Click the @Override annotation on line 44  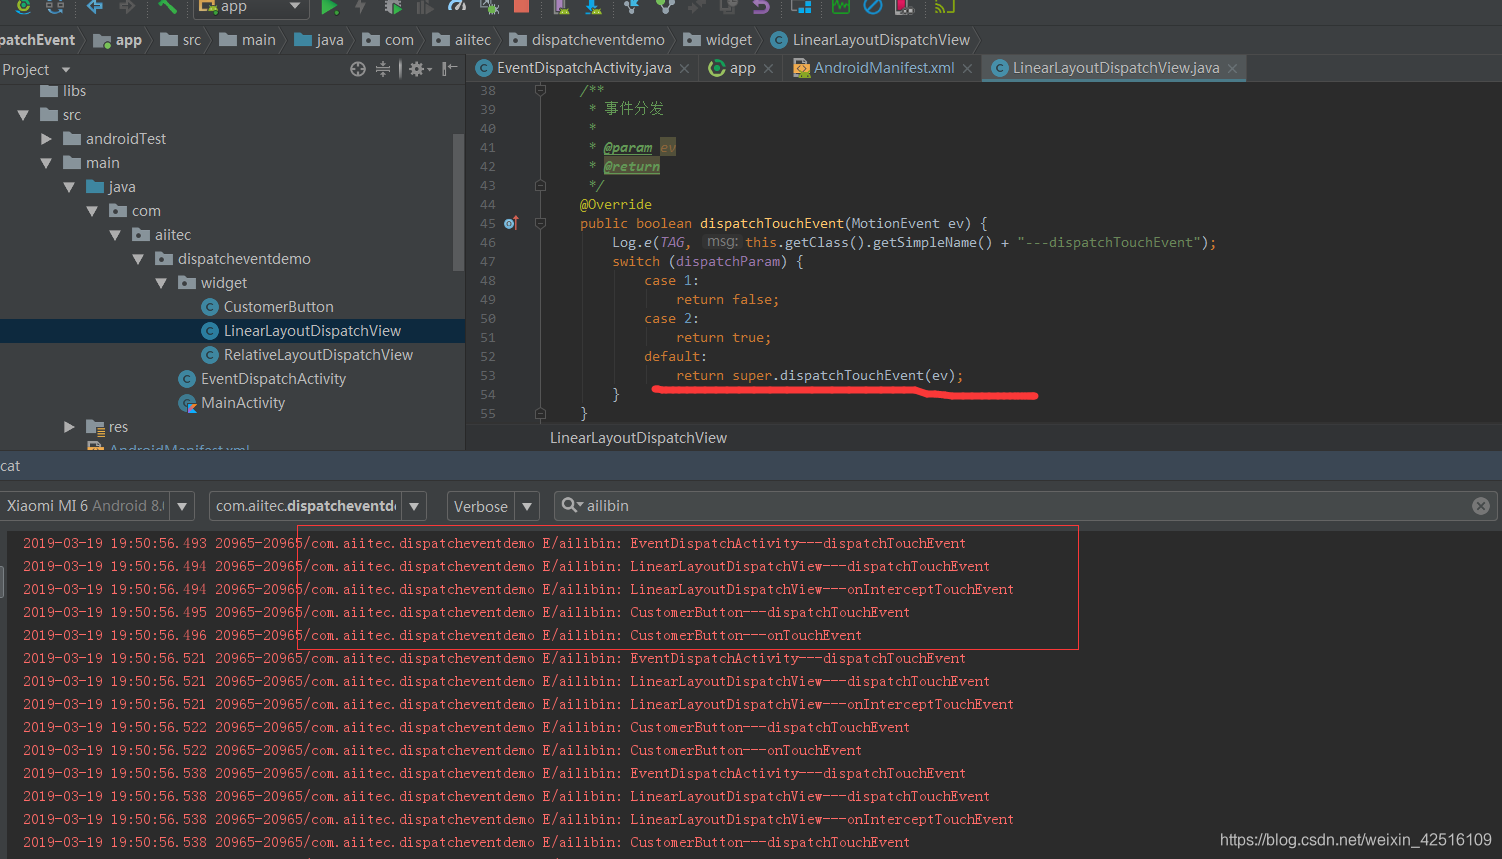(616, 205)
